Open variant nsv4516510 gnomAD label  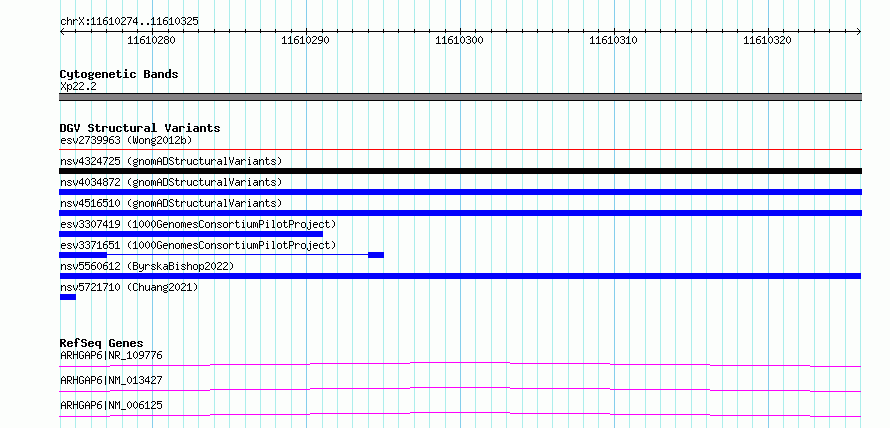click(x=171, y=203)
